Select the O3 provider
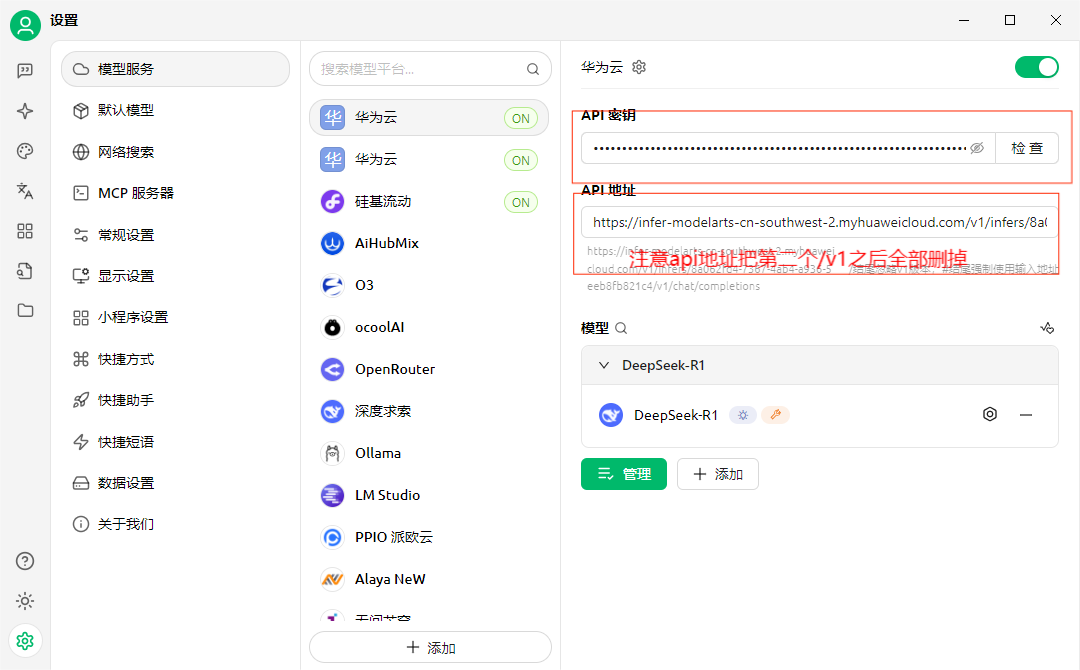Image resolution: width=1080 pixels, height=670 pixels. tap(429, 285)
